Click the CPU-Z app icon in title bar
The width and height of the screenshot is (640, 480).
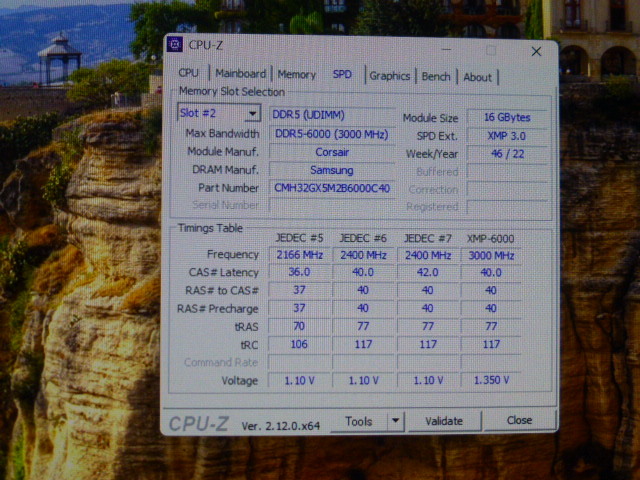tap(175, 44)
